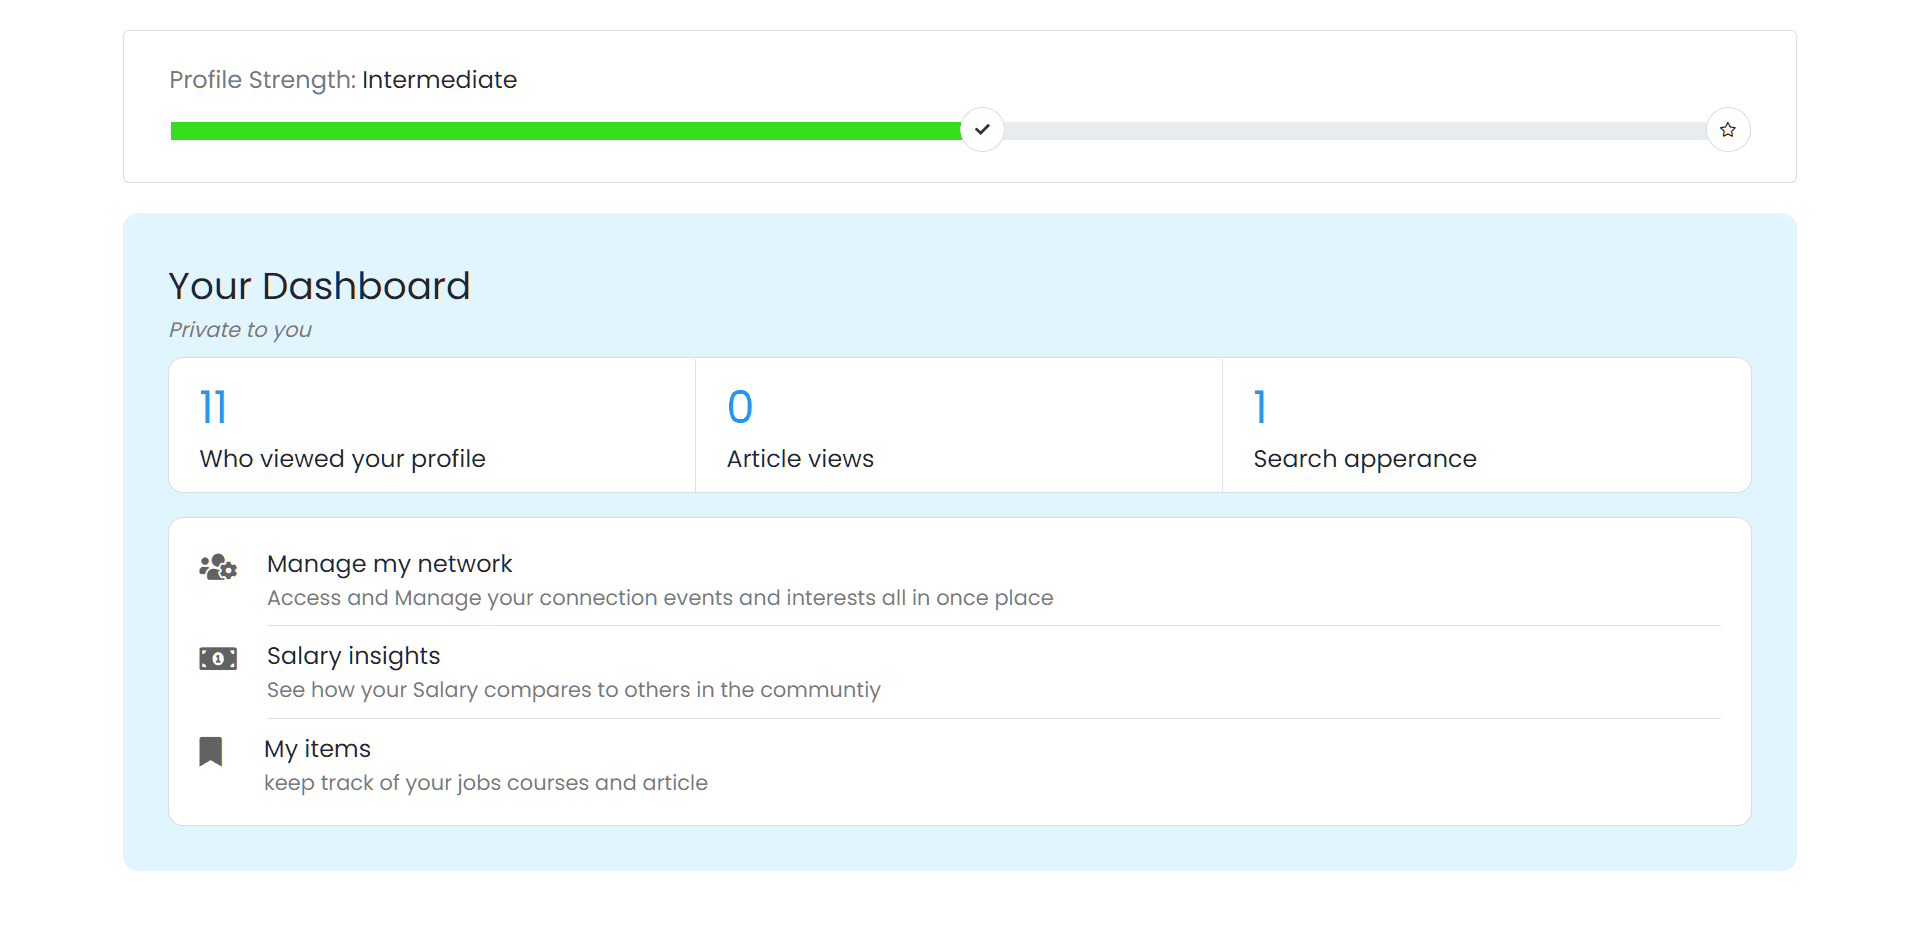Click the checkmark icon on the progress bar
1920x943 pixels.
(x=982, y=129)
